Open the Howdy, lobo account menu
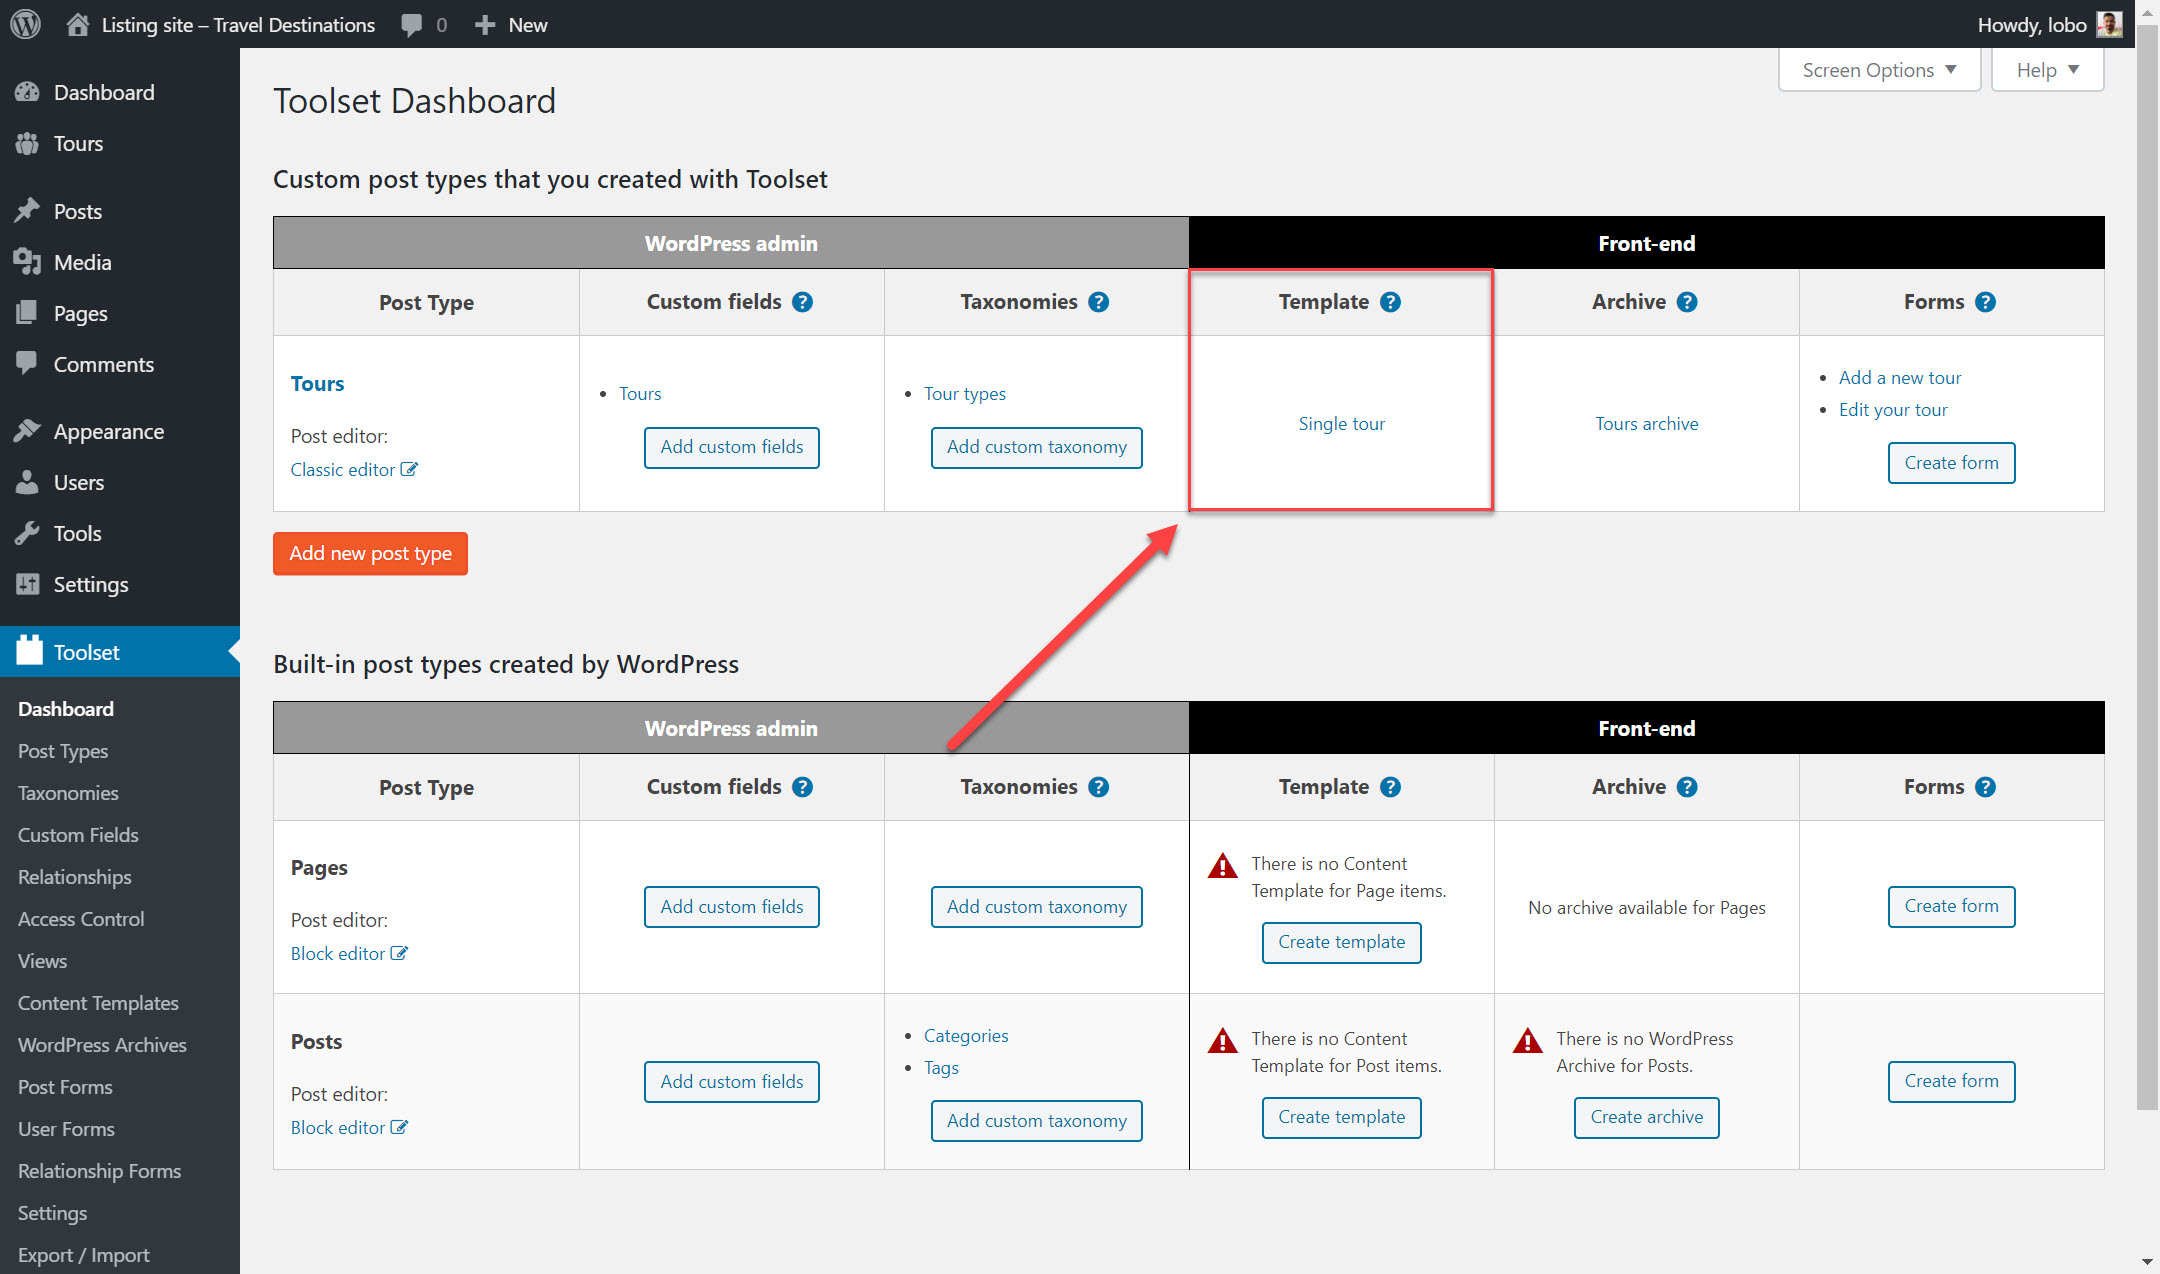Screen dimensions: 2160x1274 coord(2049,25)
